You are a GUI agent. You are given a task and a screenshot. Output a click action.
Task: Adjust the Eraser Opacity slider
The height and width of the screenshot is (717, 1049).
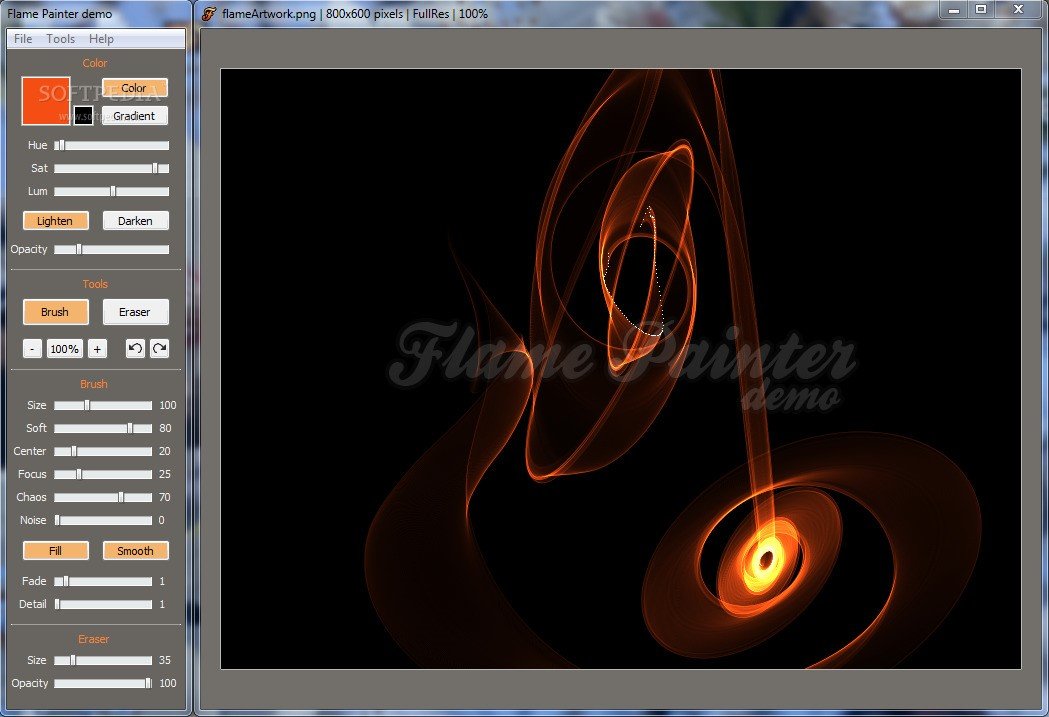[103, 683]
